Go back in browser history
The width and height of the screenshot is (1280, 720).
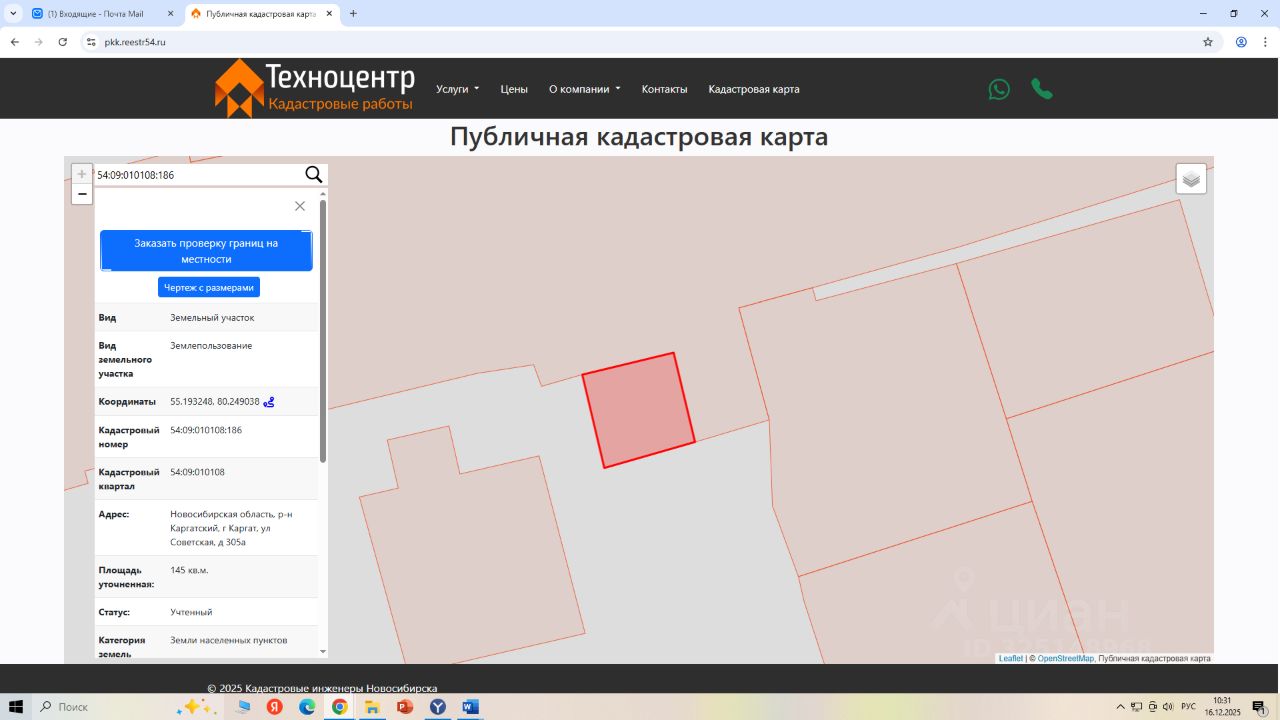click(14, 42)
